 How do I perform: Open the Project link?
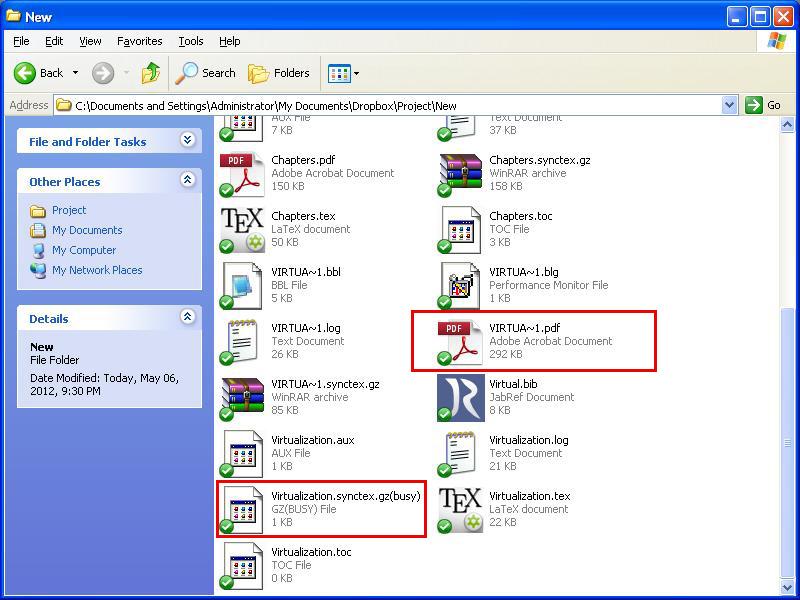click(x=69, y=210)
